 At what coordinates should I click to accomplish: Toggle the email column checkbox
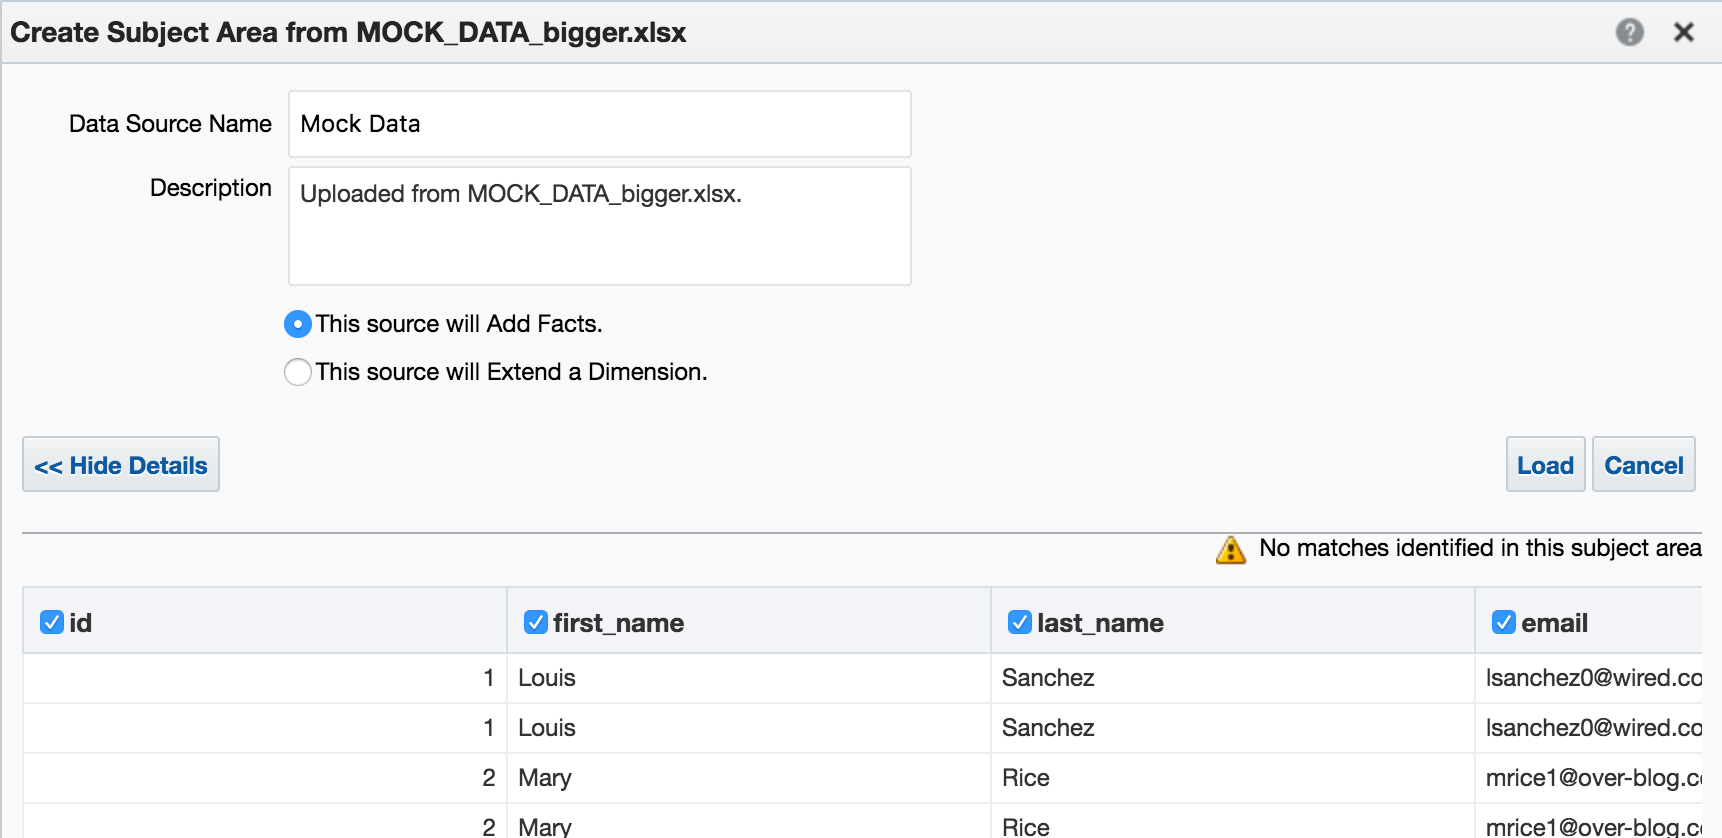pyautogui.click(x=1504, y=622)
